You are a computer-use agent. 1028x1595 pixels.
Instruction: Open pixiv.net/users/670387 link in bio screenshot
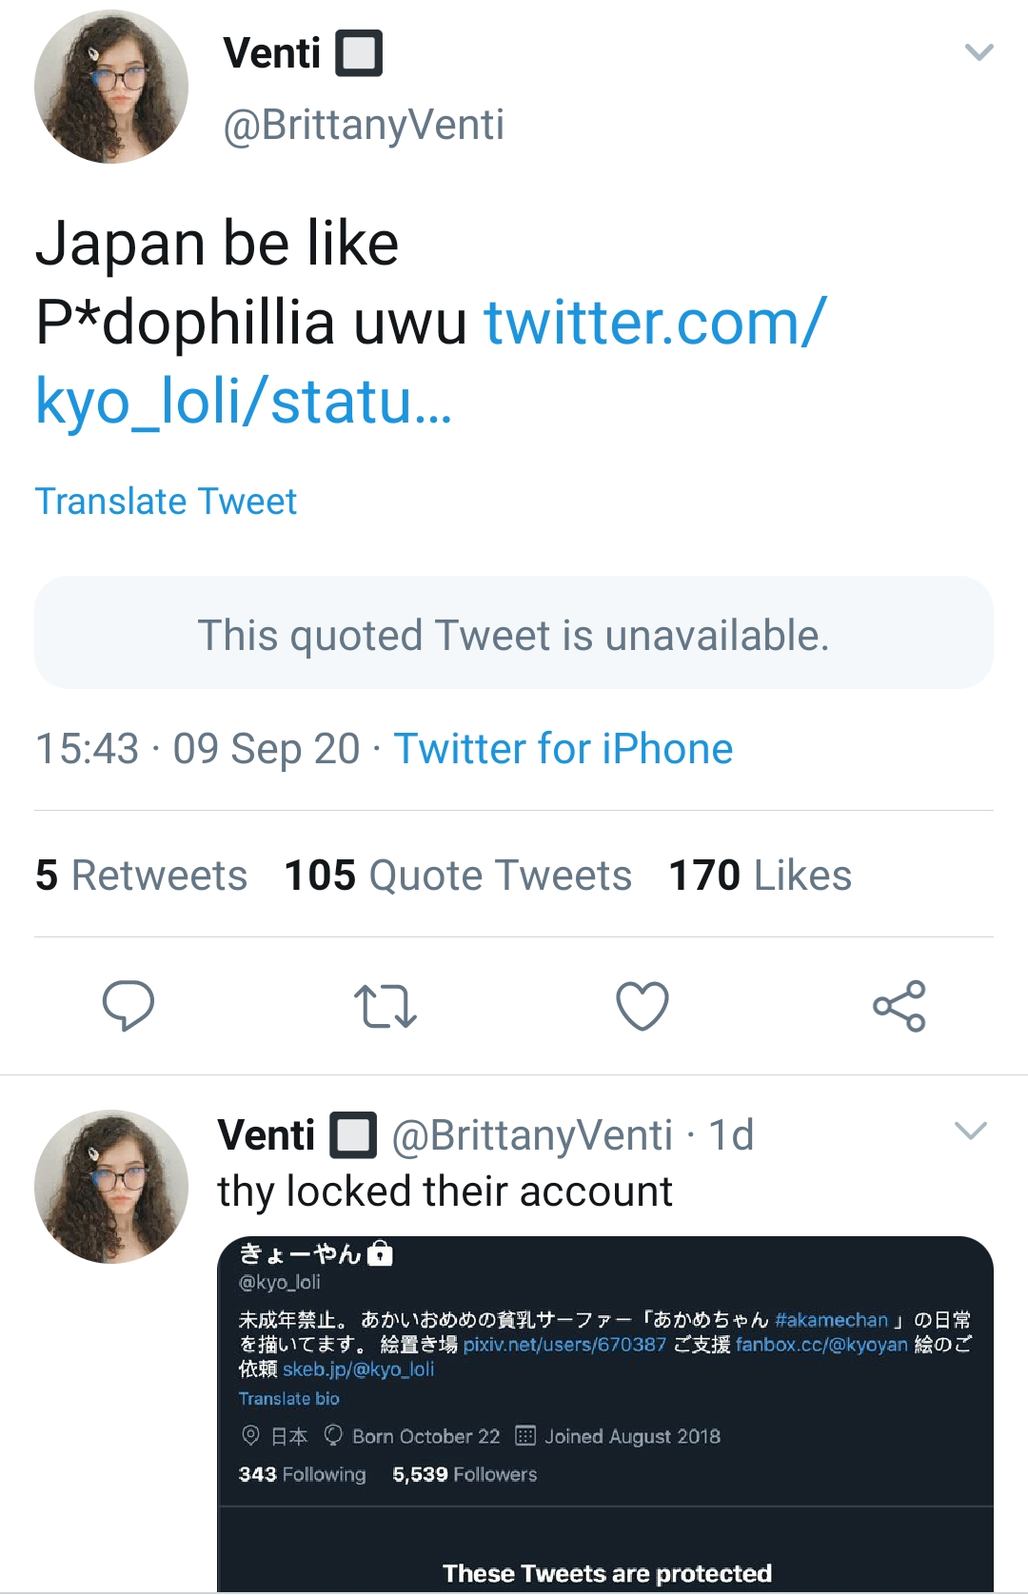[x=564, y=1345]
